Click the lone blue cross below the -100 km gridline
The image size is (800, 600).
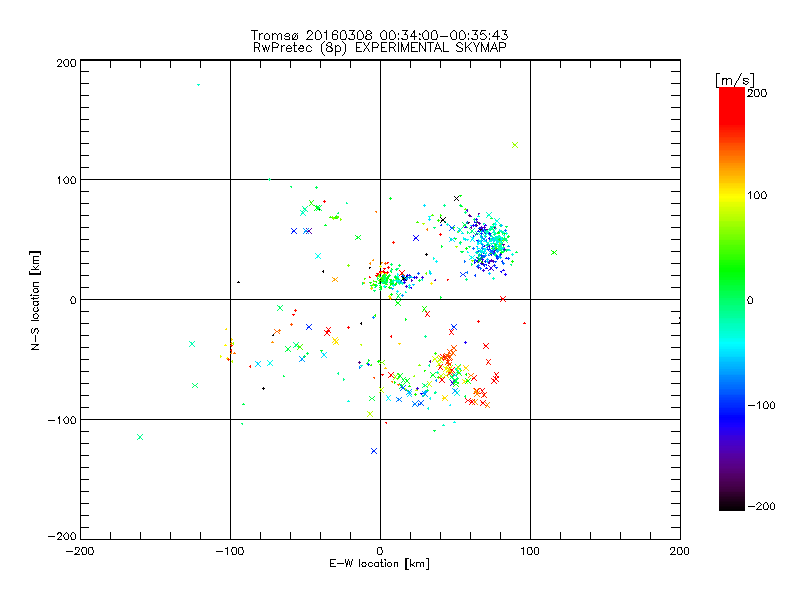tap(374, 451)
